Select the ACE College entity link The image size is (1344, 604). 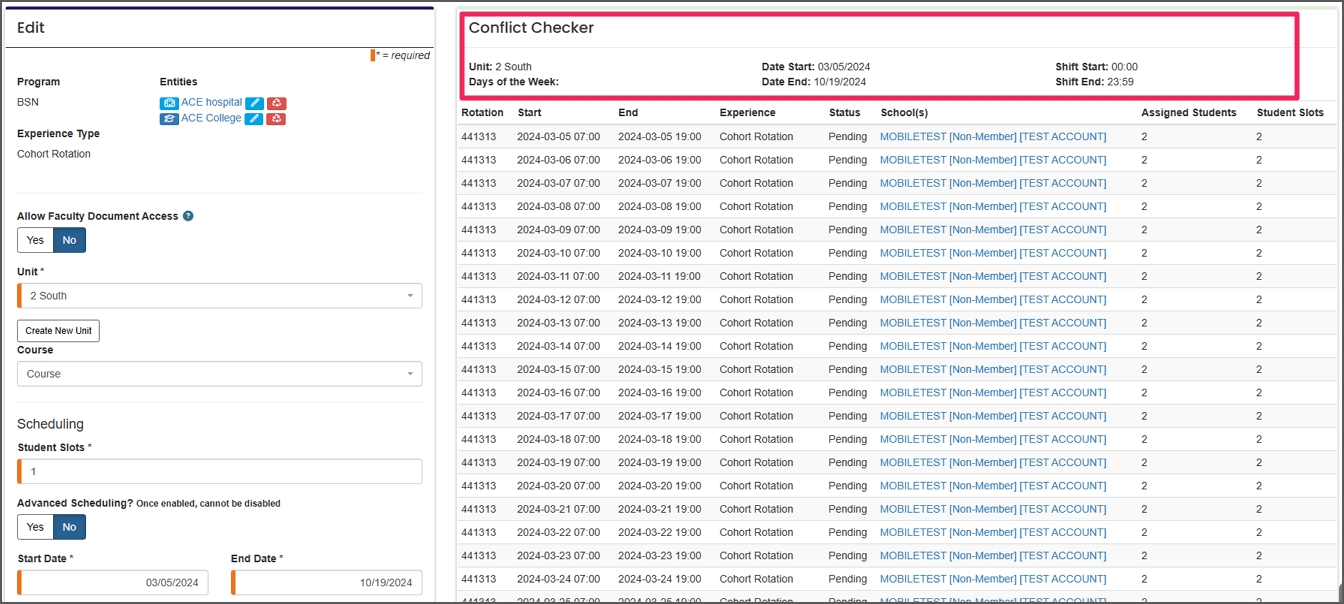point(207,117)
